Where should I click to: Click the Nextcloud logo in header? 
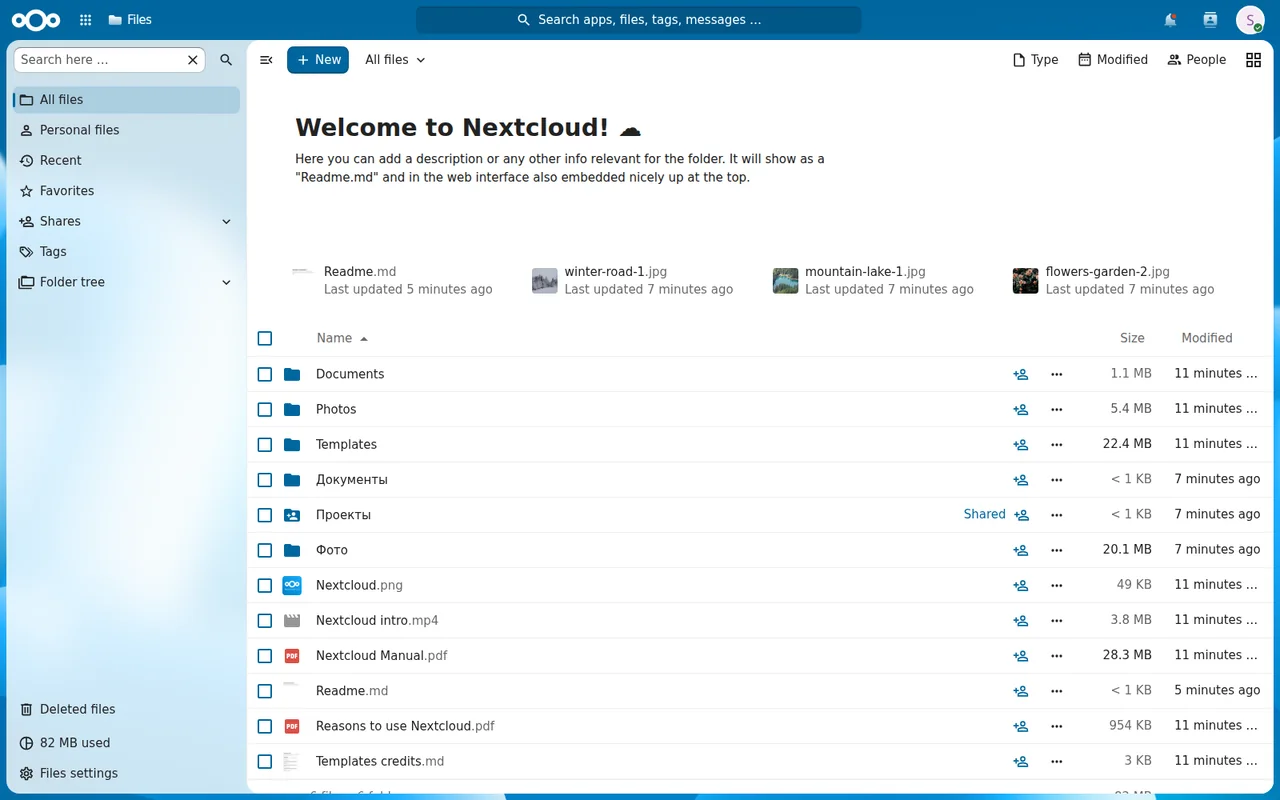point(36,19)
